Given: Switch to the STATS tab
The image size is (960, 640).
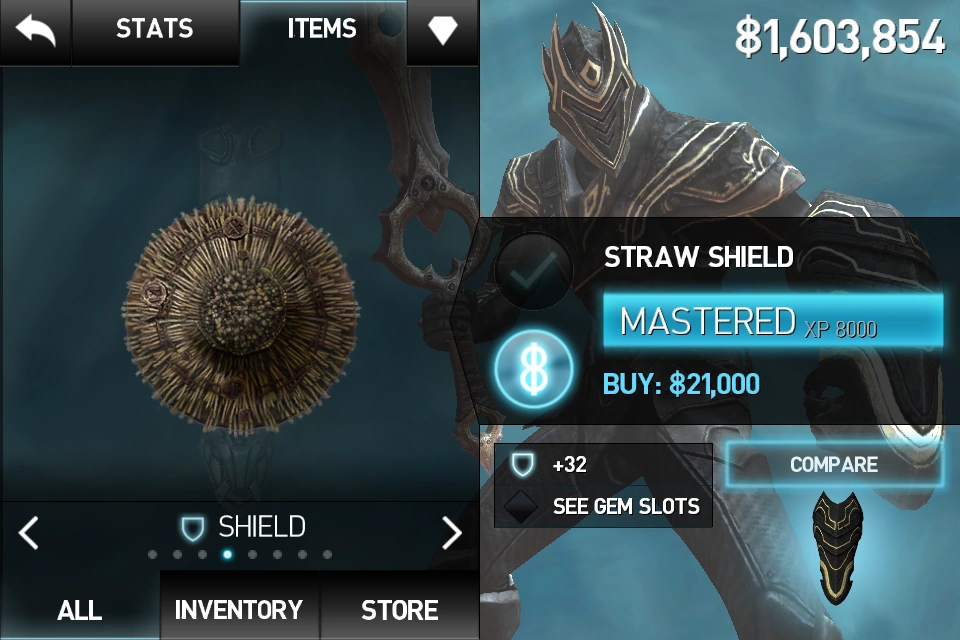Looking at the screenshot, I should [x=155, y=29].
